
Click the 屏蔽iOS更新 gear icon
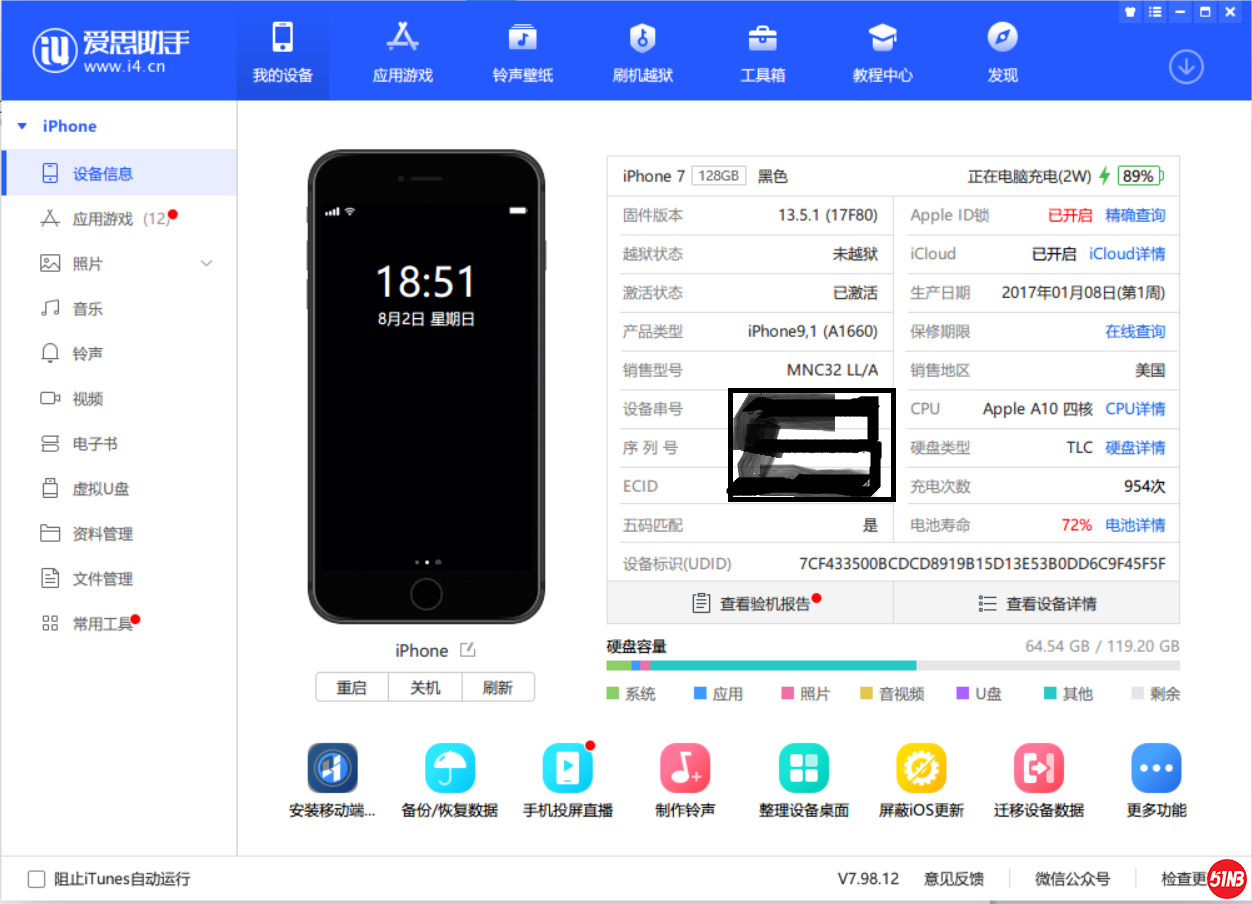921,768
